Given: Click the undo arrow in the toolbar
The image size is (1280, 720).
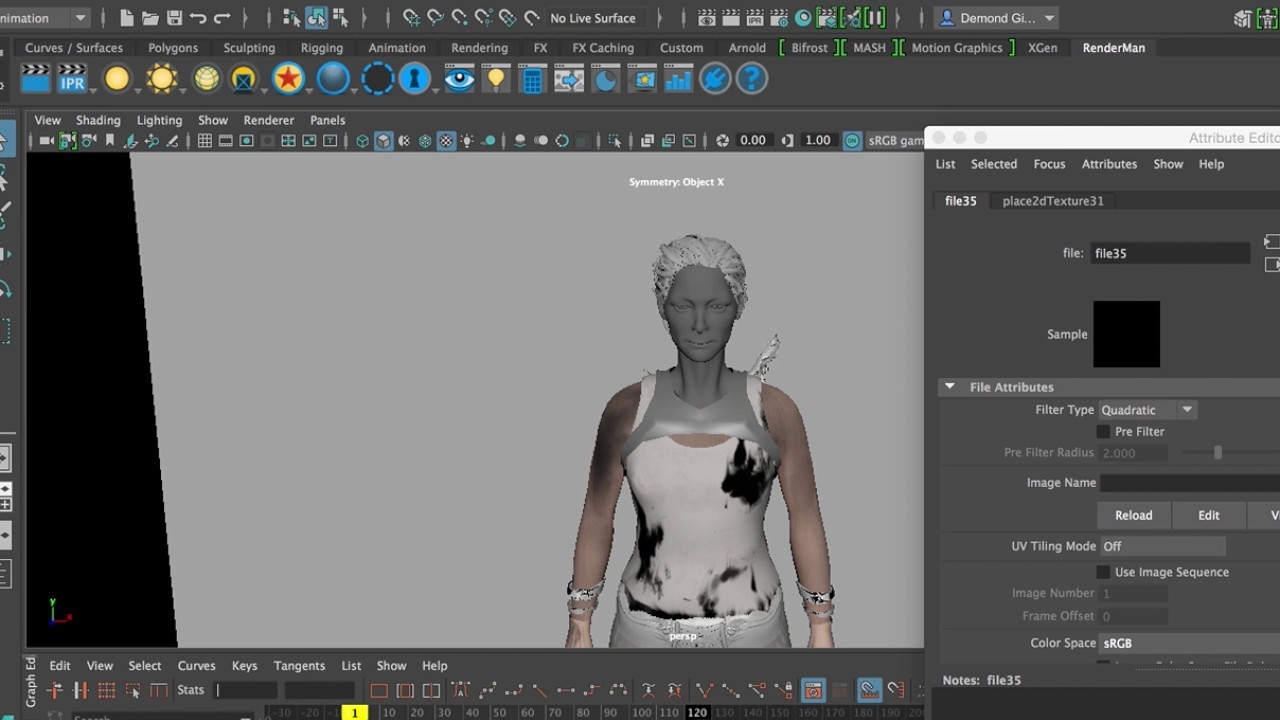Looking at the screenshot, I should point(198,18).
